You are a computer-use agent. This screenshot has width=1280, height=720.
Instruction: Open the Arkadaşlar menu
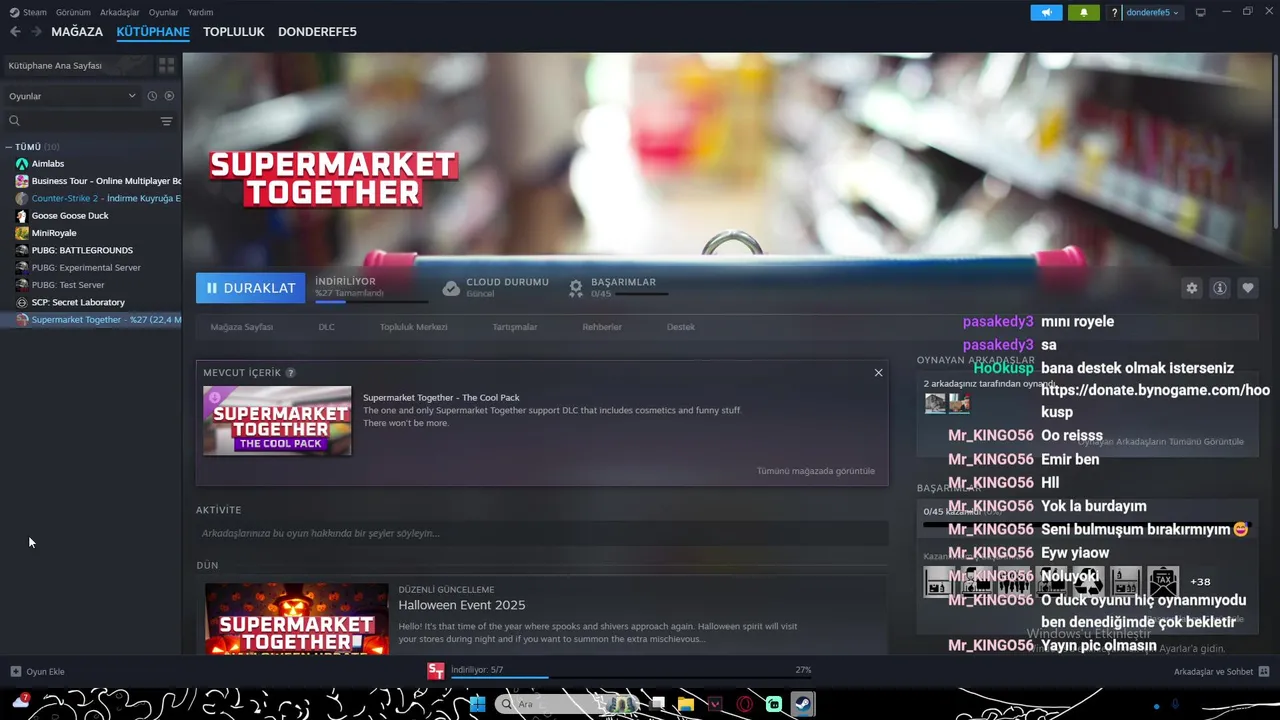point(120,12)
